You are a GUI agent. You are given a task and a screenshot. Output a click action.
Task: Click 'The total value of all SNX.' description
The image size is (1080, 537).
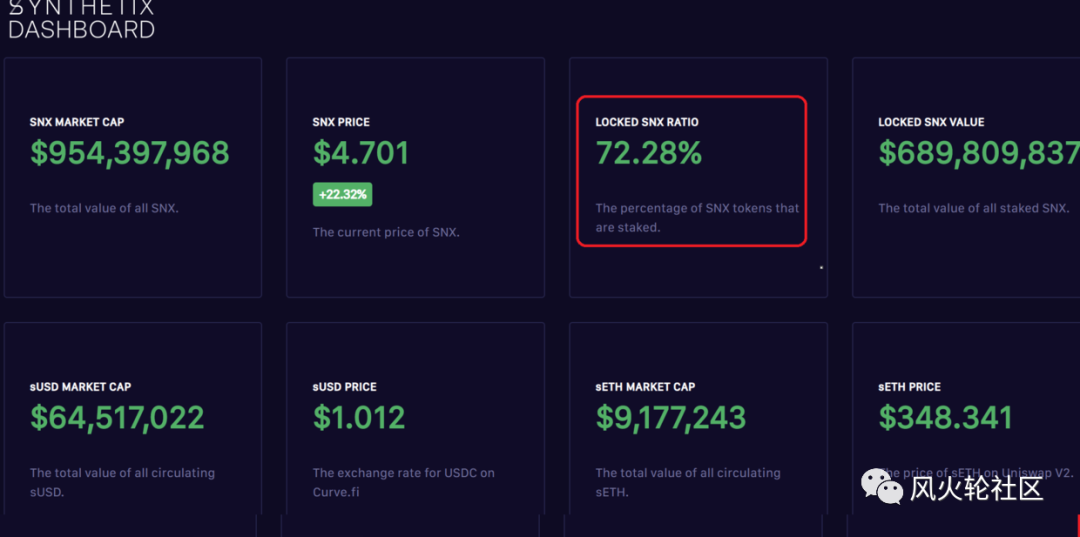coord(104,208)
